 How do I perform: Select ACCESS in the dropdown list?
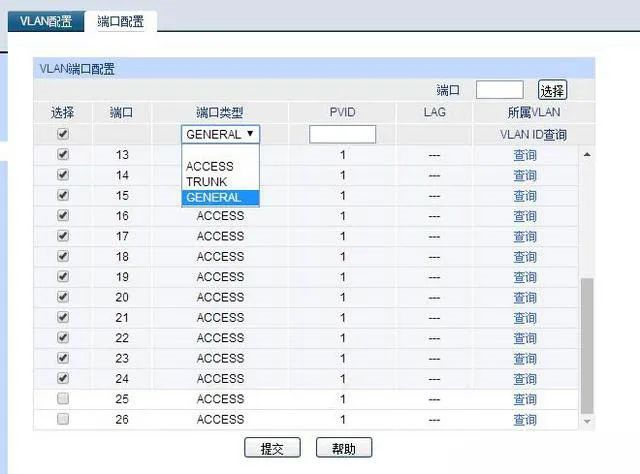pyautogui.click(x=210, y=167)
